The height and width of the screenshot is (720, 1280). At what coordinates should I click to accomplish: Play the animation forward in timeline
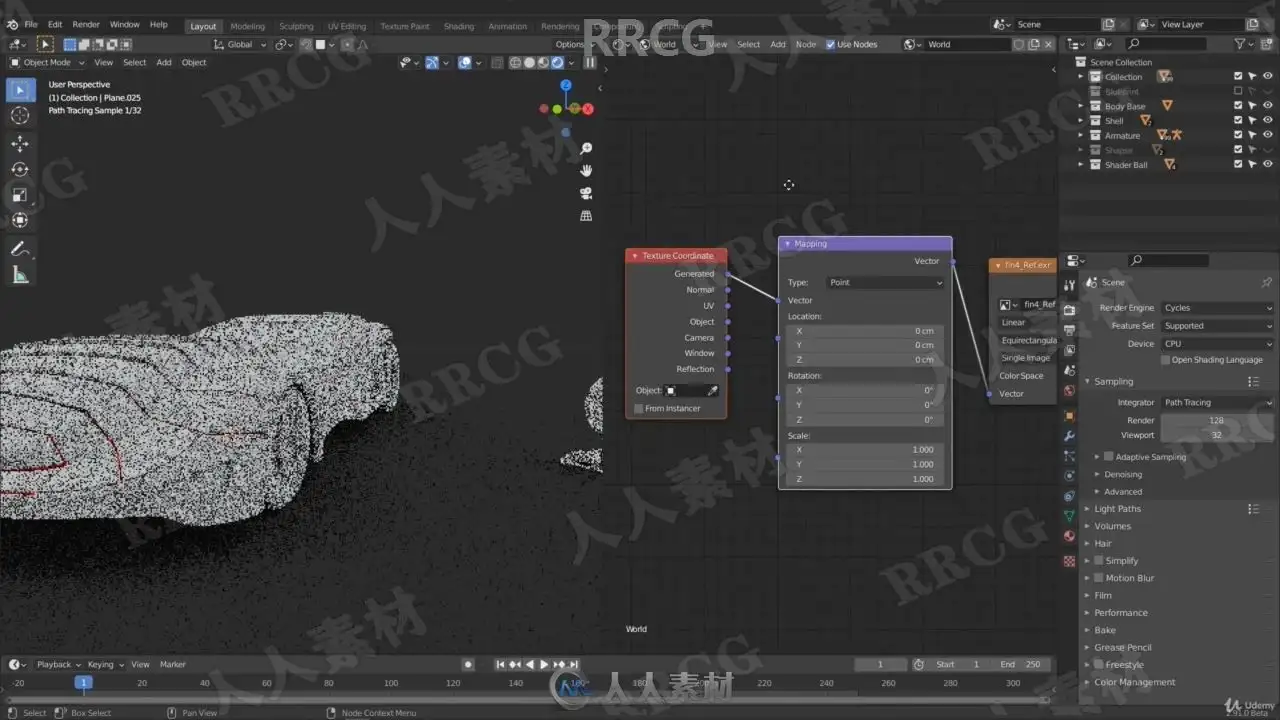(544, 664)
